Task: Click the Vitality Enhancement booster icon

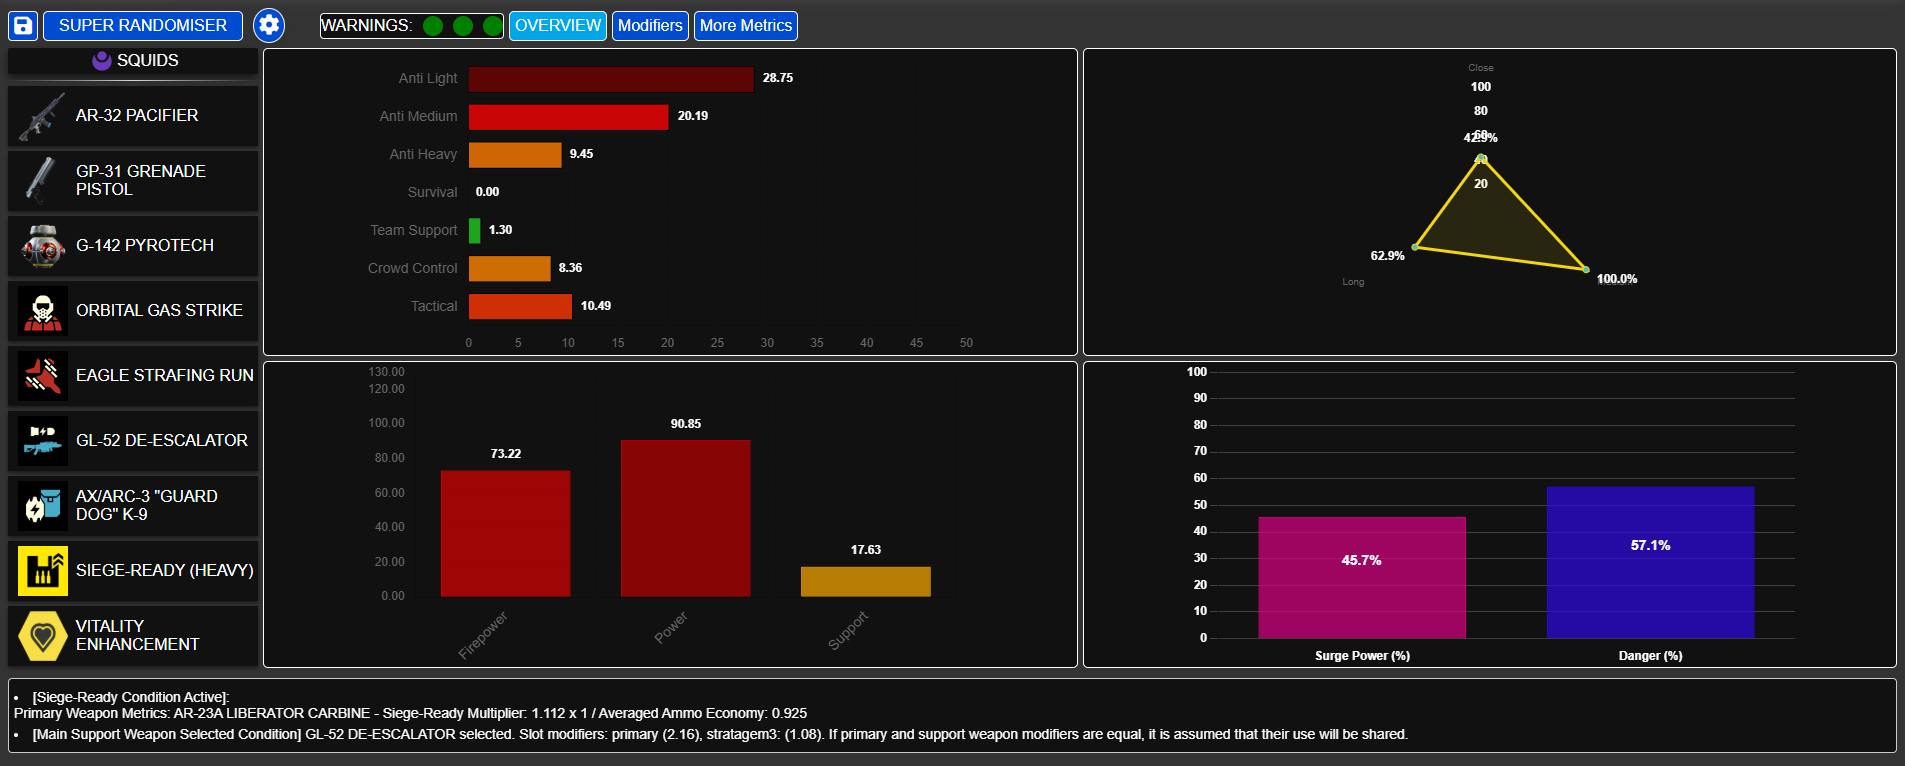Action: tap(42, 635)
